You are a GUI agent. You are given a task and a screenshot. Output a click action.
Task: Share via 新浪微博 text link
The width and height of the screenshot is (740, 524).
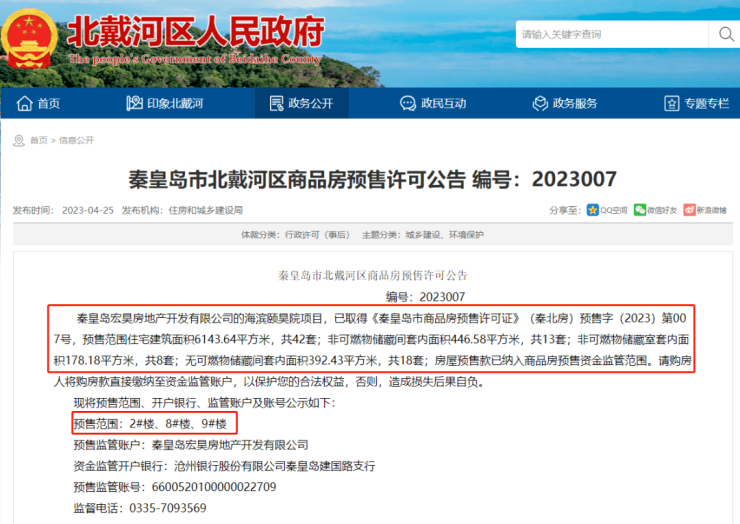point(712,210)
